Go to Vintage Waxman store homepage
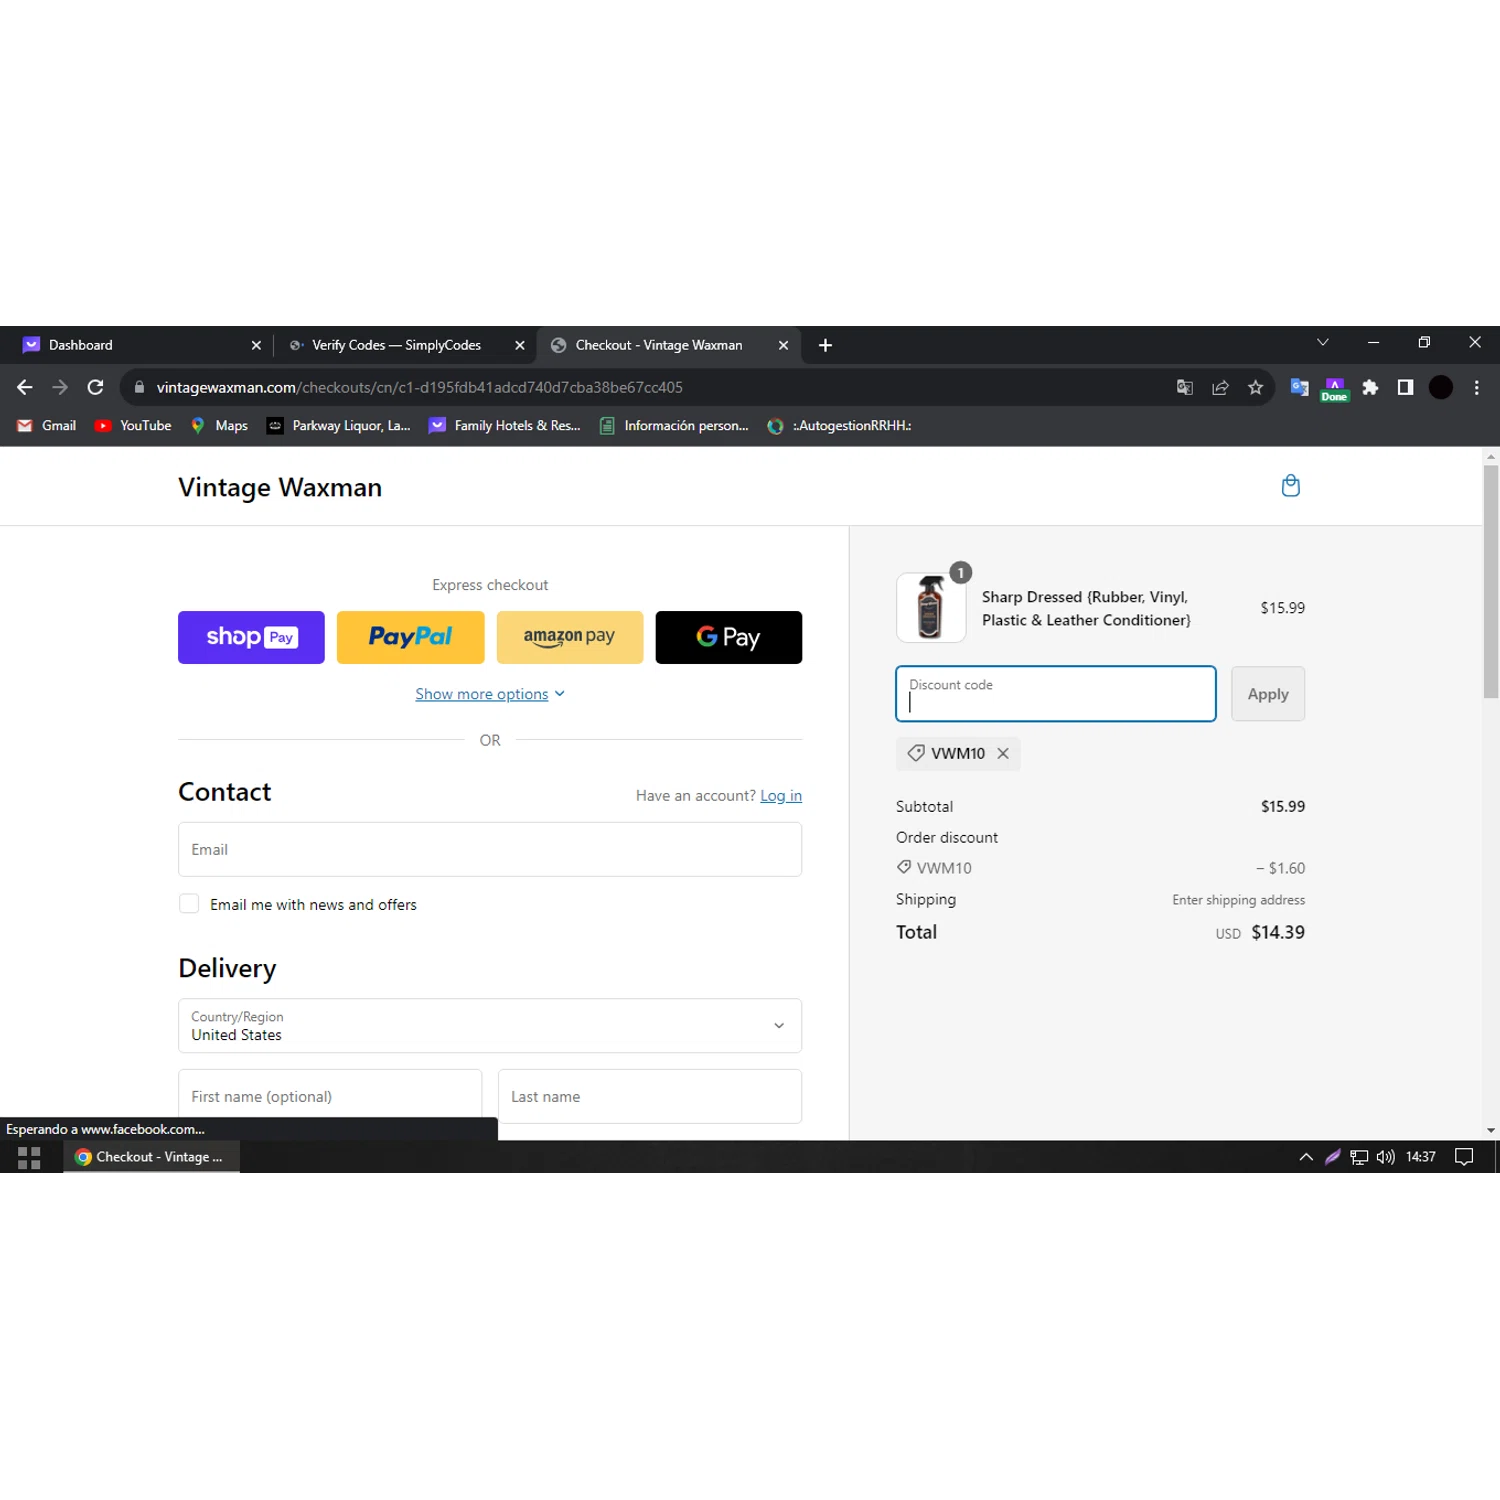Screen dimensions: 1500x1500 point(280,487)
